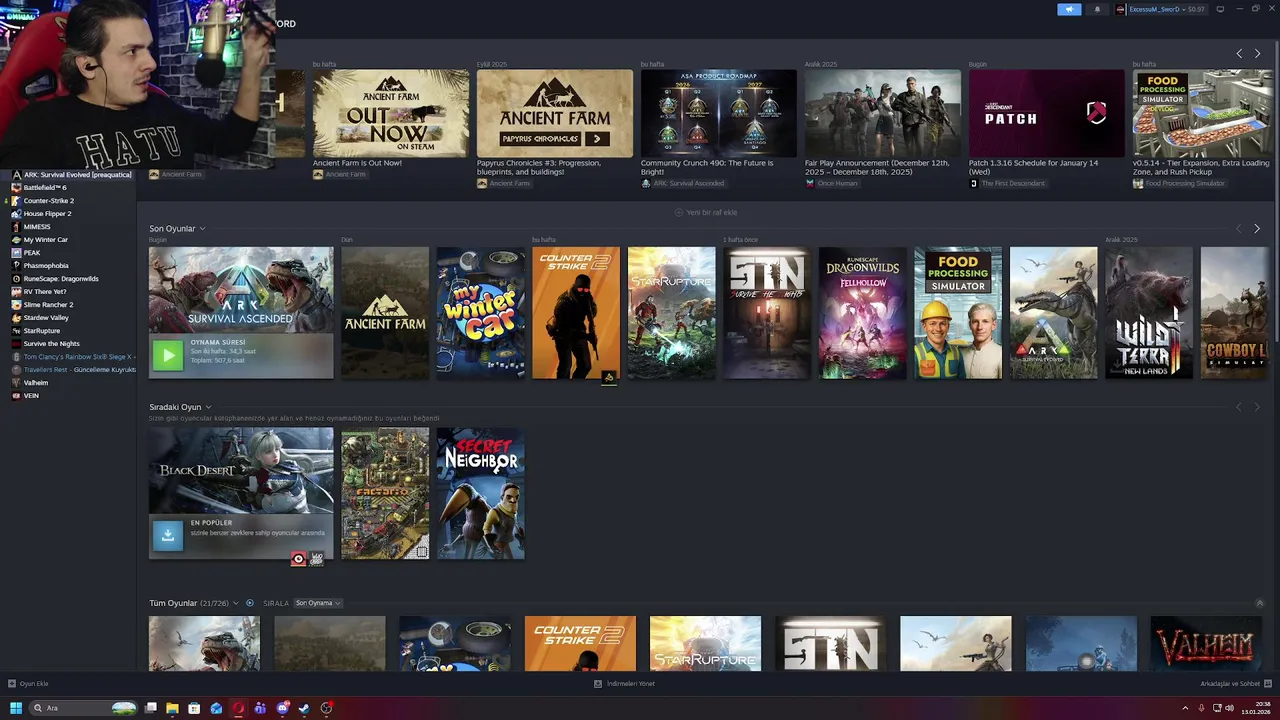Open the My Winter Car cover in Son Oyunlar
This screenshot has height=720, width=1280.
[480, 313]
